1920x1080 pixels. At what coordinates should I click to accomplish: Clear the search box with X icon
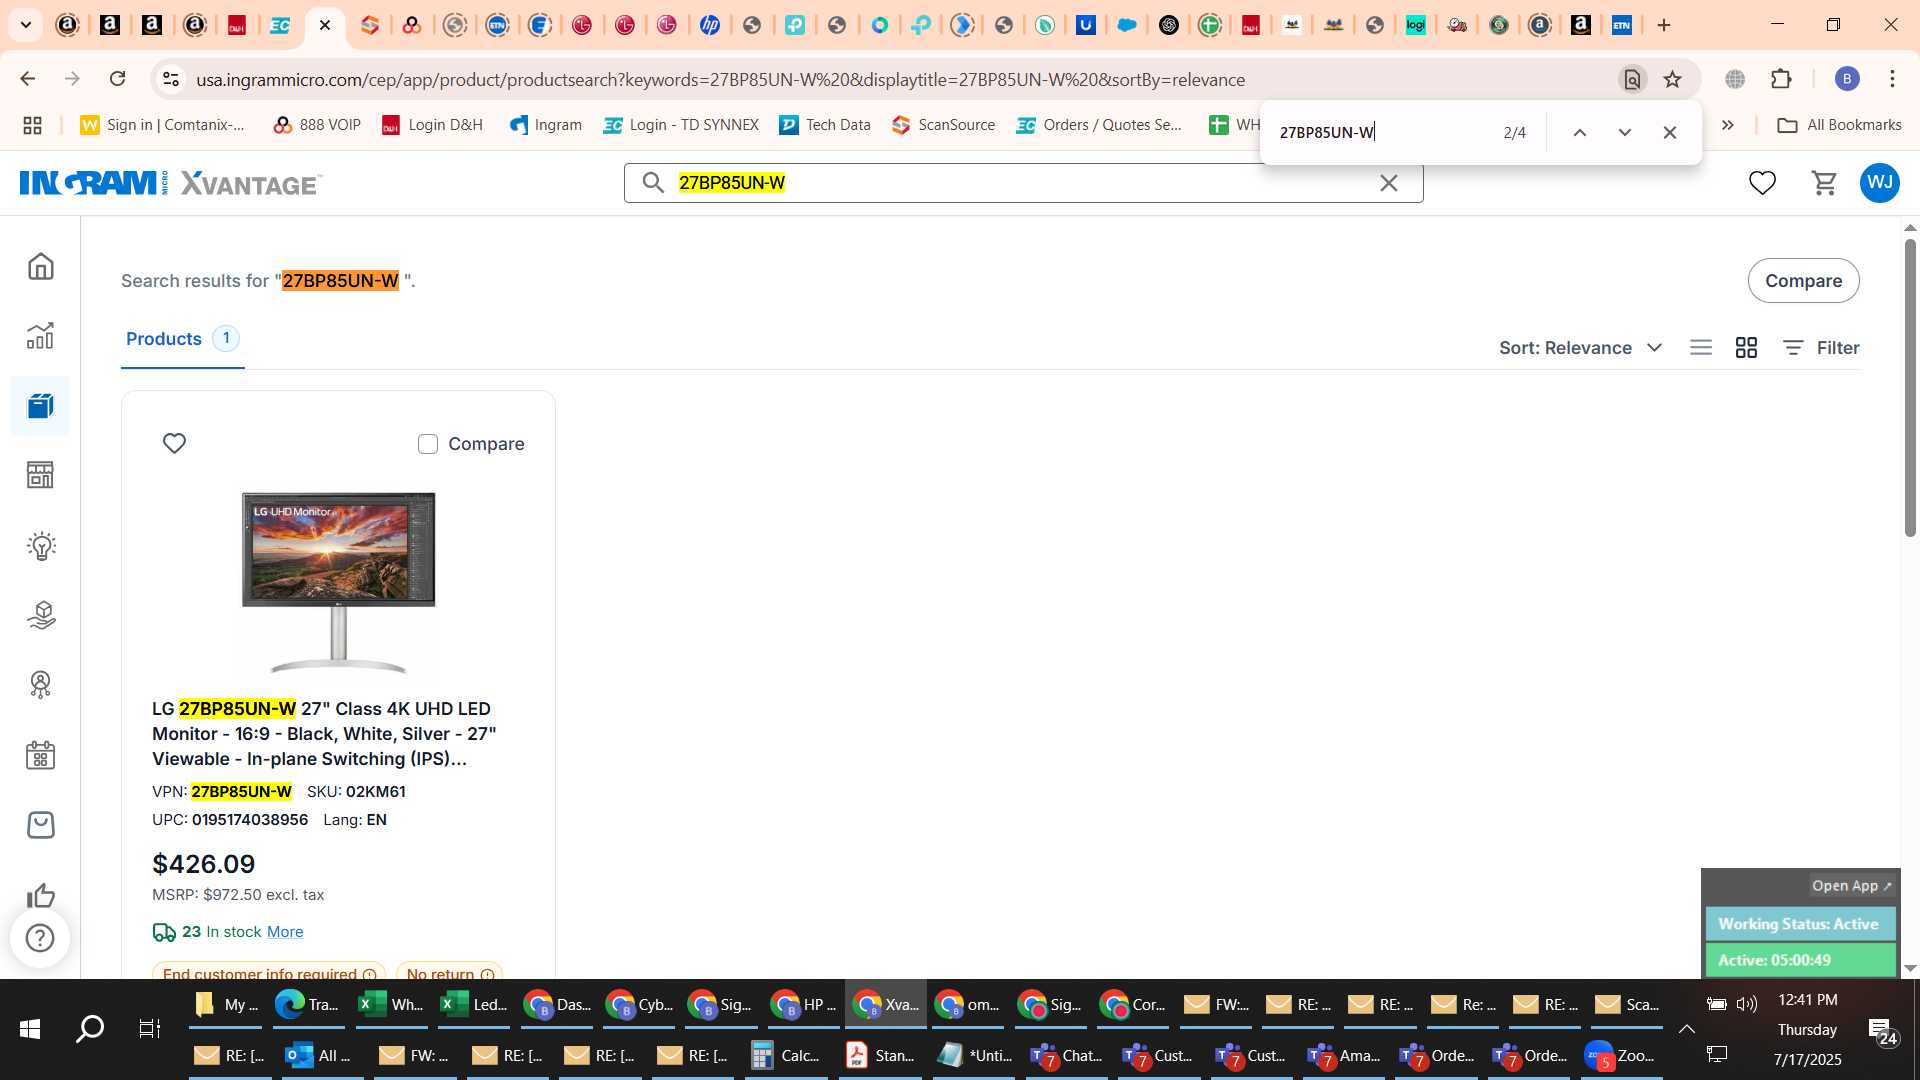pos(1389,183)
